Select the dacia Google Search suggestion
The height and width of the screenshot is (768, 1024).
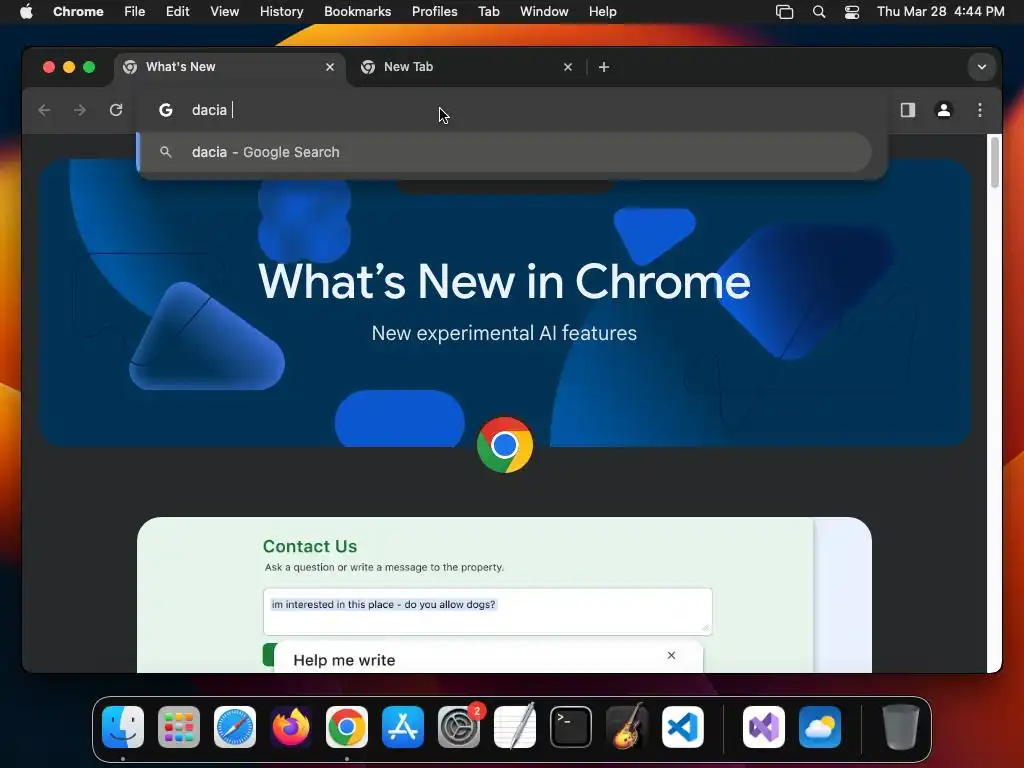[504, 152]
